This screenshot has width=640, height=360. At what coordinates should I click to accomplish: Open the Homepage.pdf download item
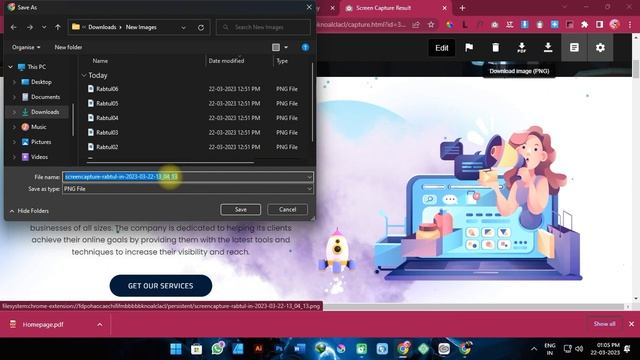43,324
